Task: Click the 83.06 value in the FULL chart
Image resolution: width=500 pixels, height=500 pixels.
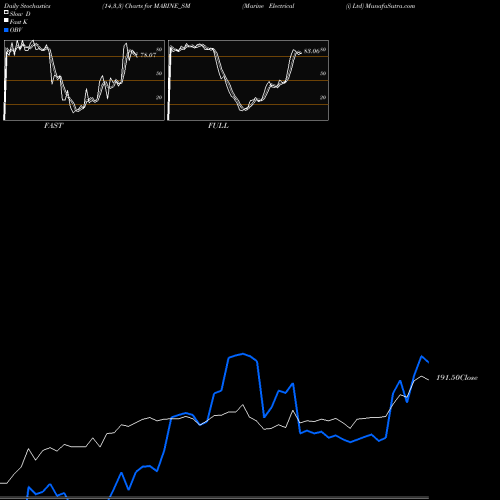Action: tap(312, 51)
